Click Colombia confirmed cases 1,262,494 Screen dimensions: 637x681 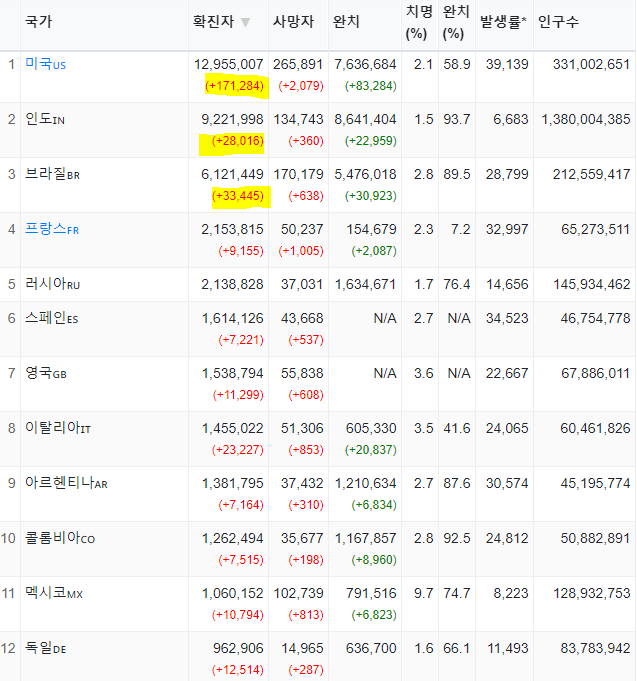coord(232,539)
